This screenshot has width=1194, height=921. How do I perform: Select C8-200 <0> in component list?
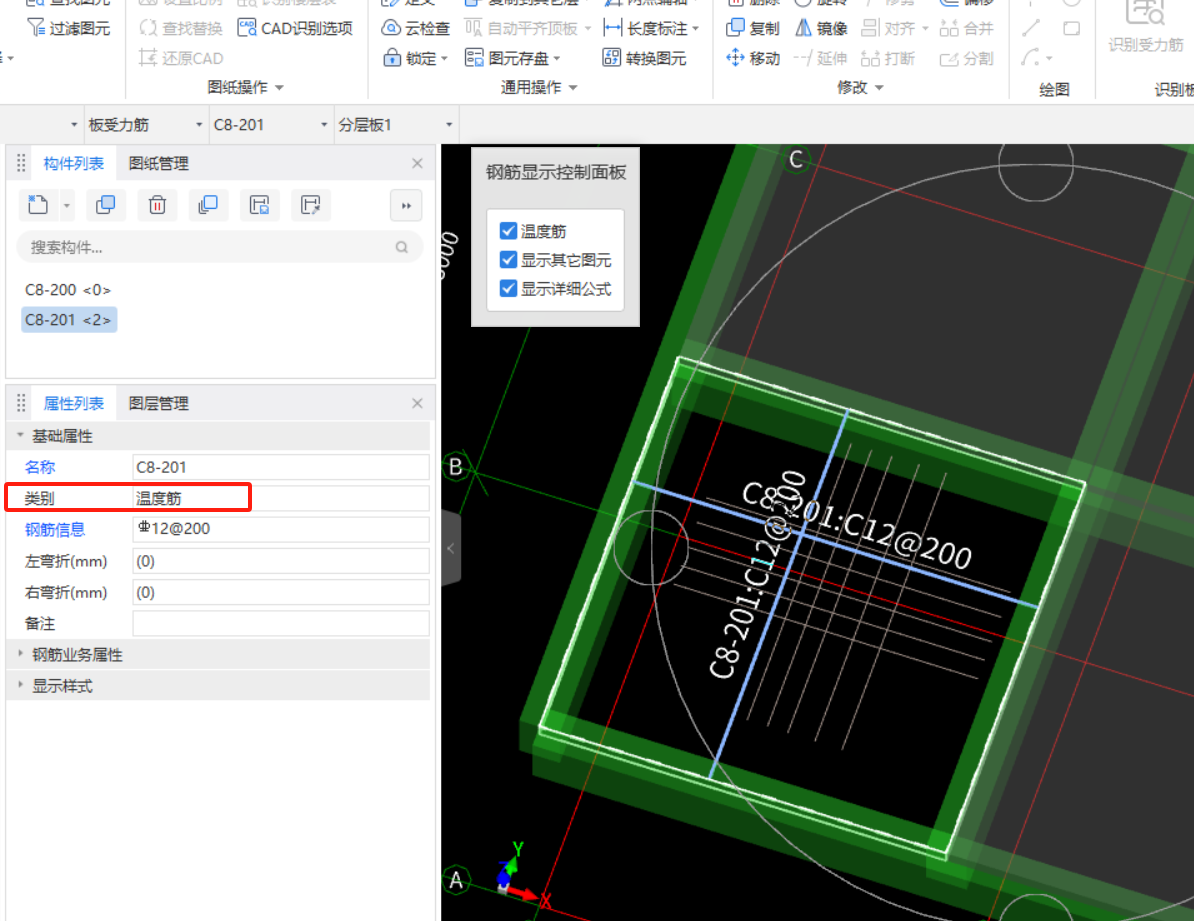[68, 289]
